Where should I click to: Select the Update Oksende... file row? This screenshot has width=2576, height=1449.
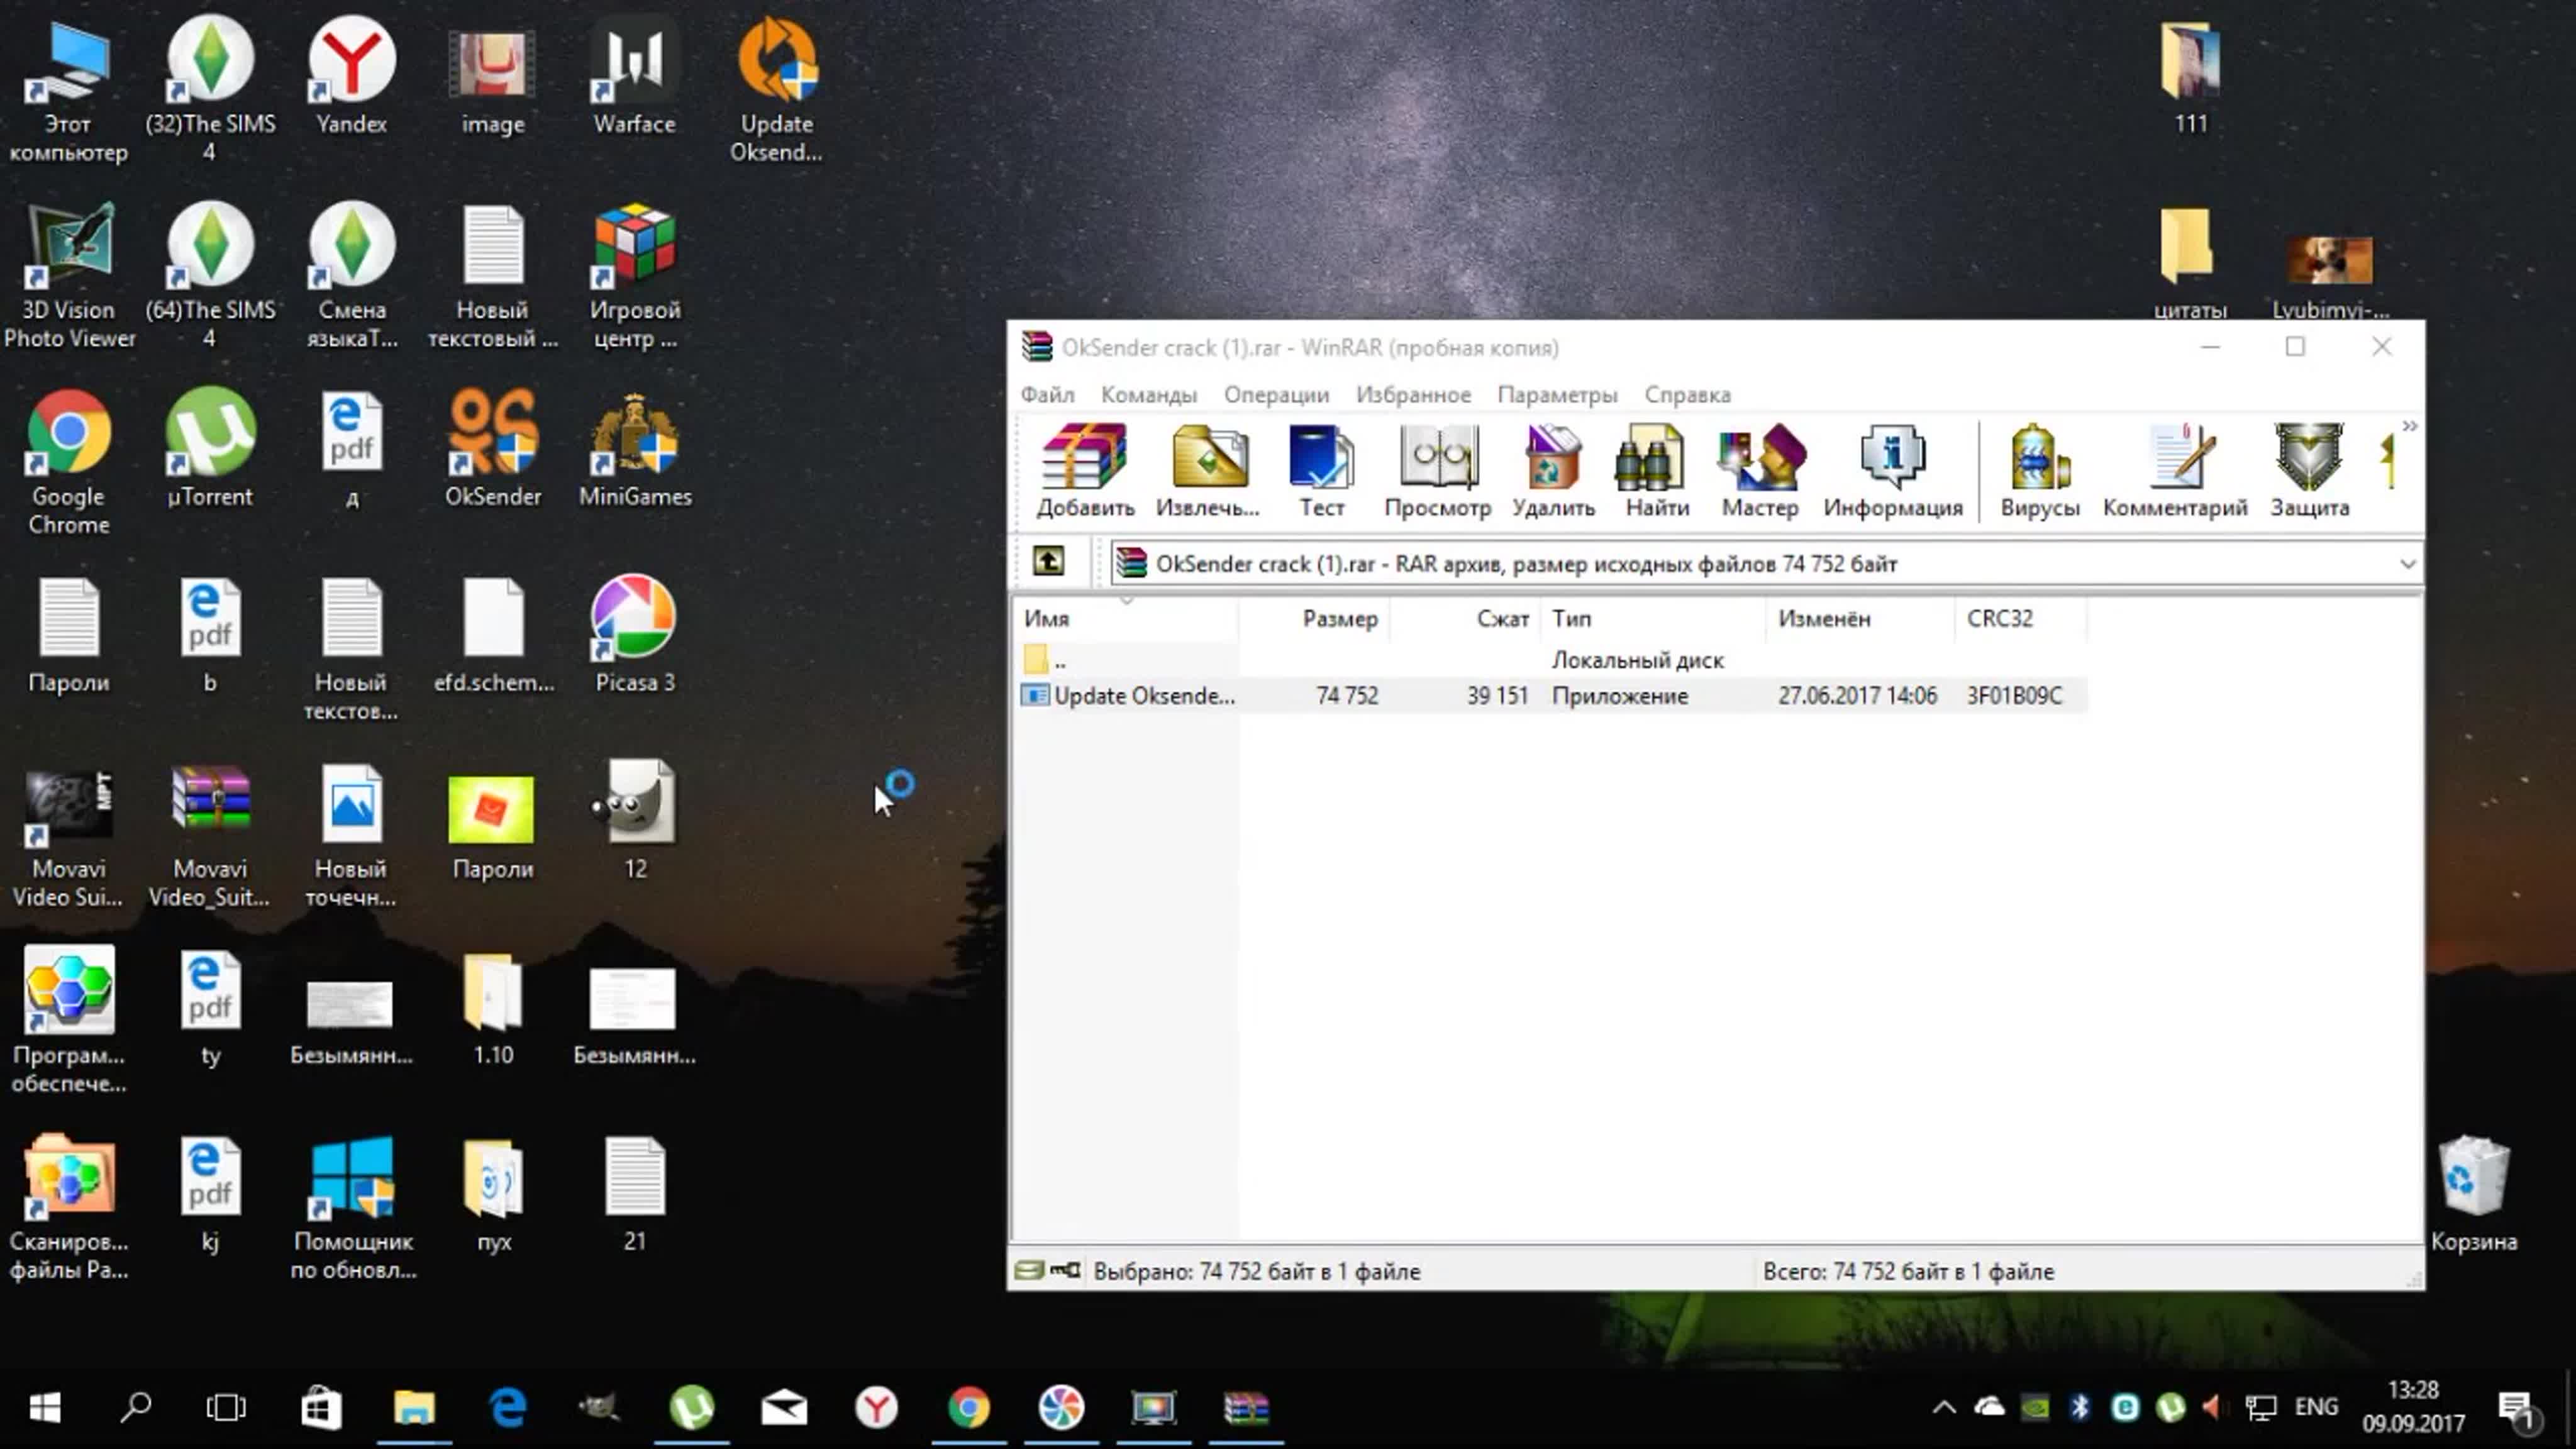click(1551, 695)
